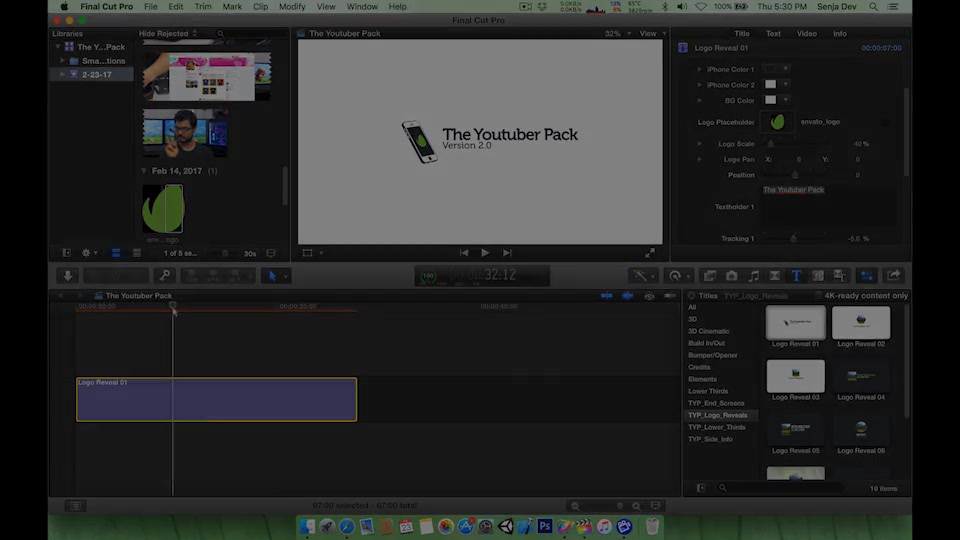Open the viewer 32% zoom dropdown

[618, 34]
